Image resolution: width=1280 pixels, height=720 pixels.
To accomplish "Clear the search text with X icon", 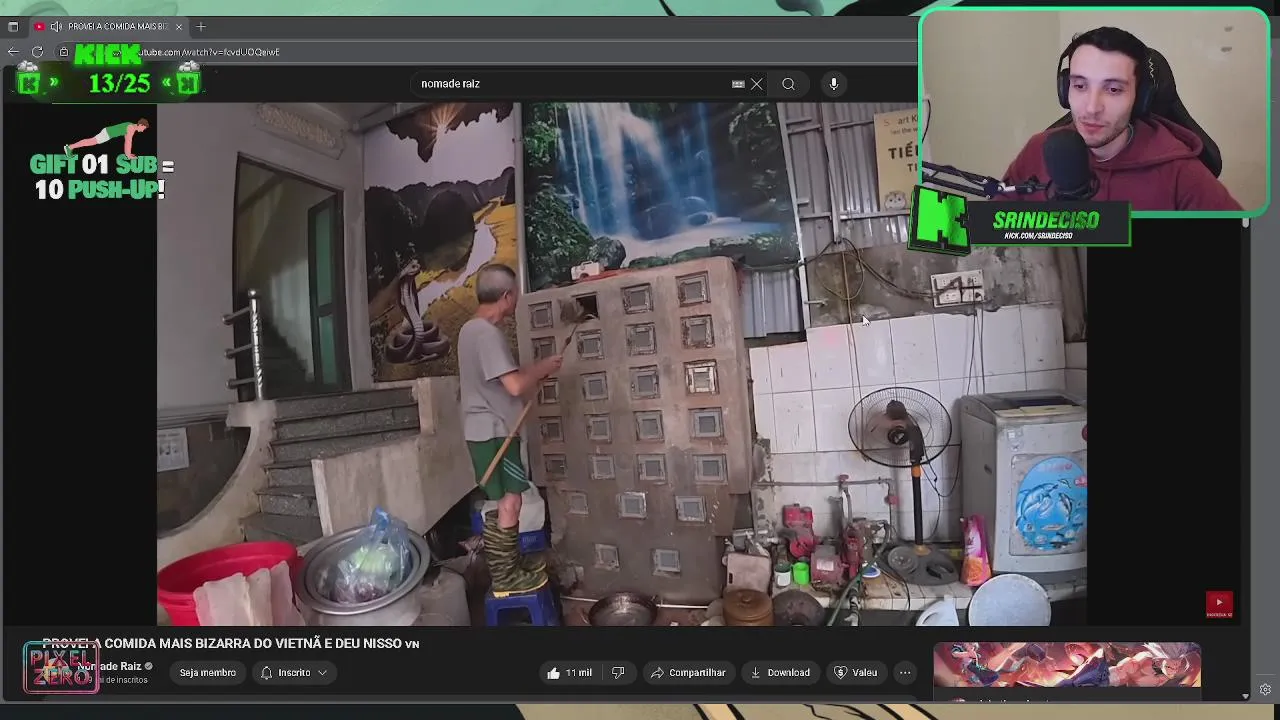I will 757,84.
